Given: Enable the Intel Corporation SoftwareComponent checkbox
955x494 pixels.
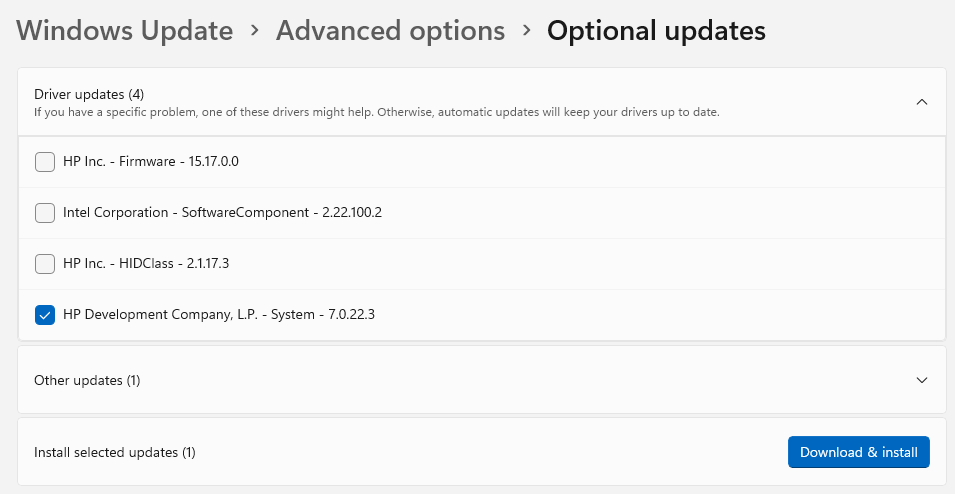Looking at the screenshot, I should point(45,213).
